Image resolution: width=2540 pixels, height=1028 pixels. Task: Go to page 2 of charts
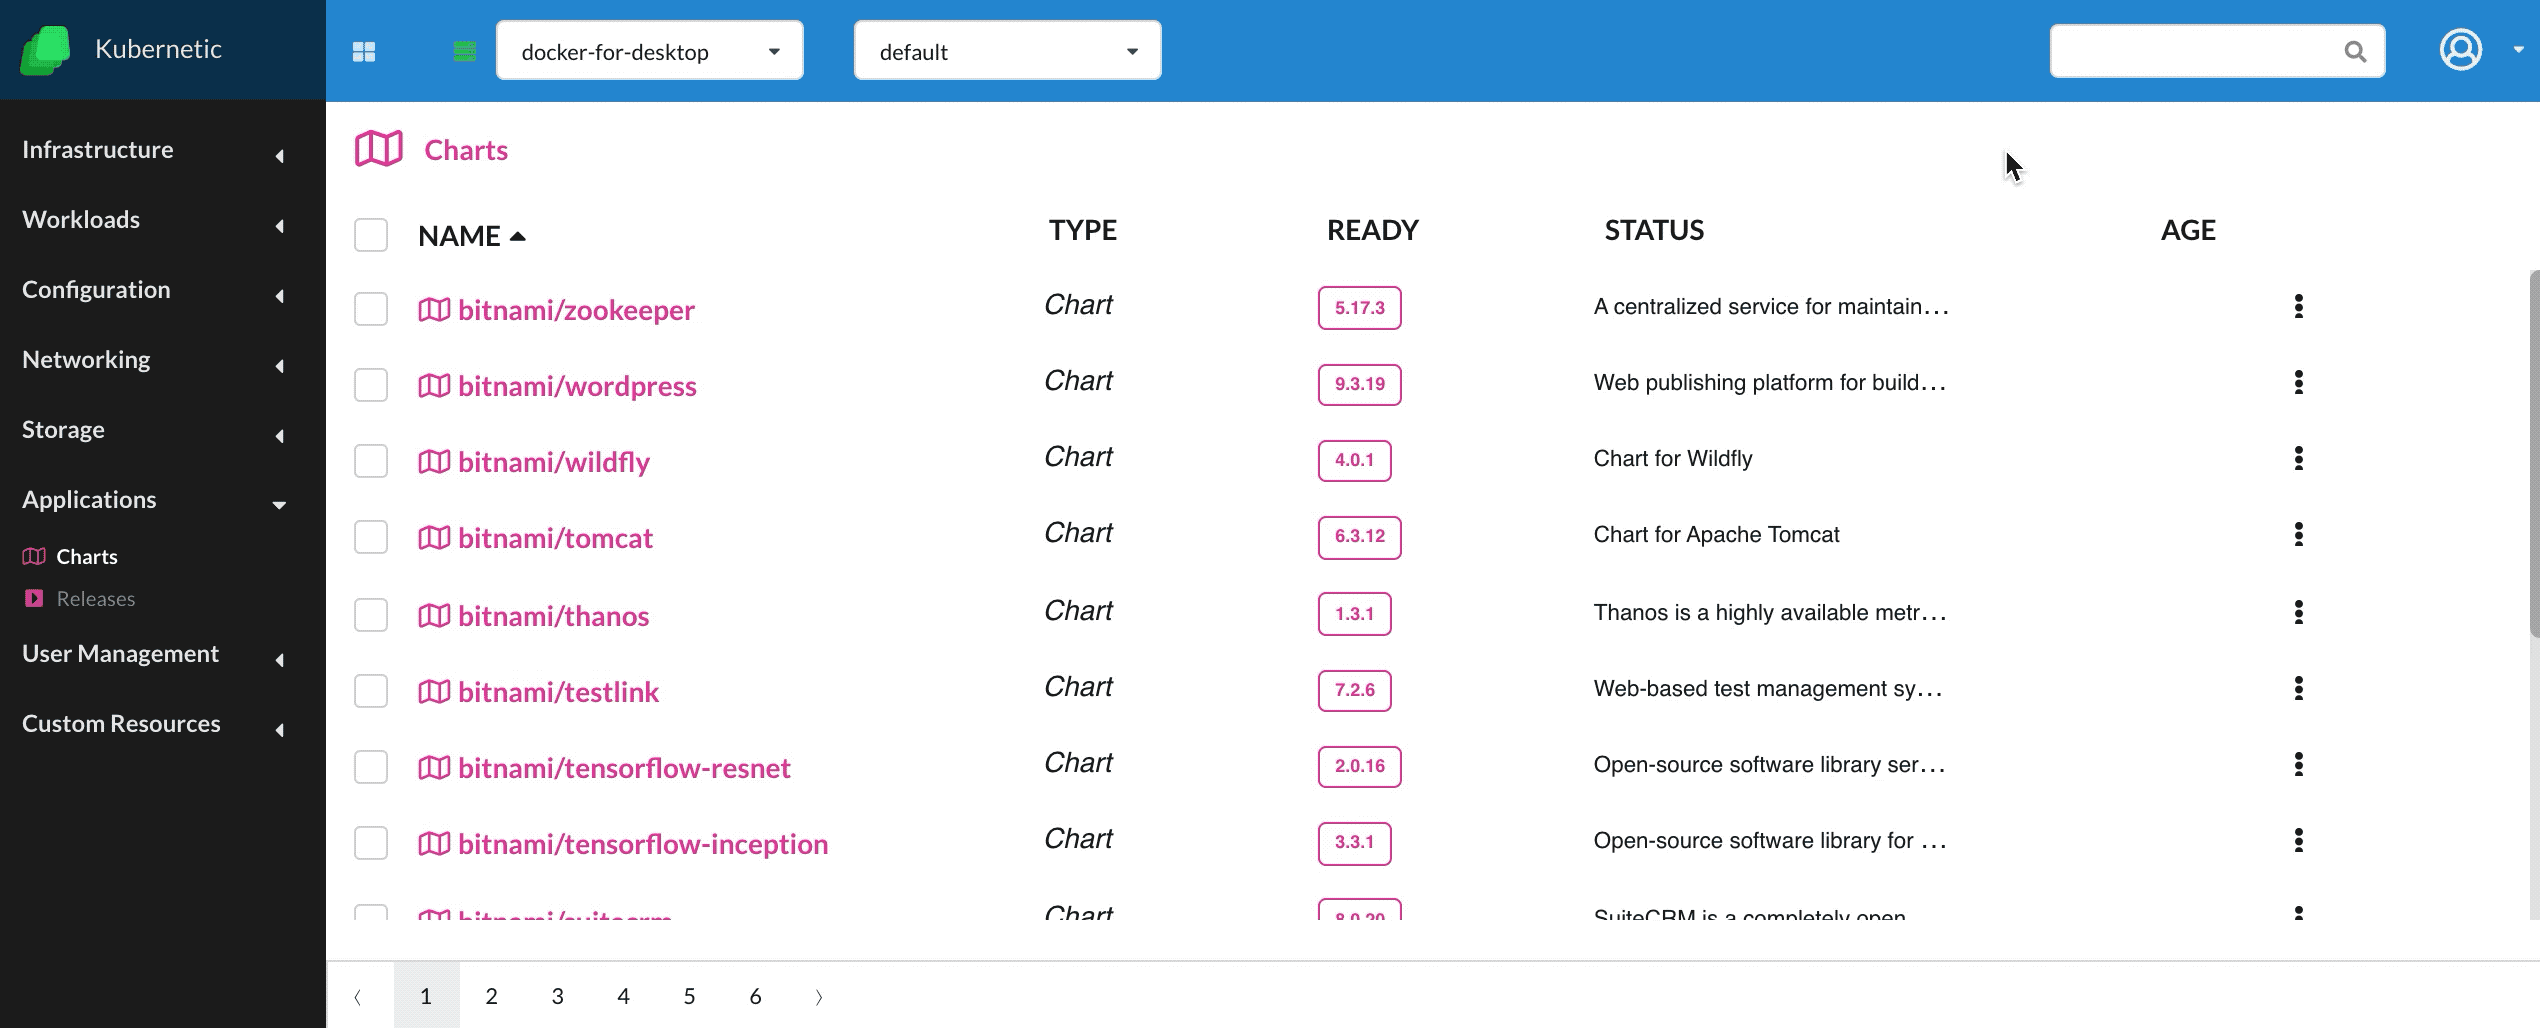491,996
